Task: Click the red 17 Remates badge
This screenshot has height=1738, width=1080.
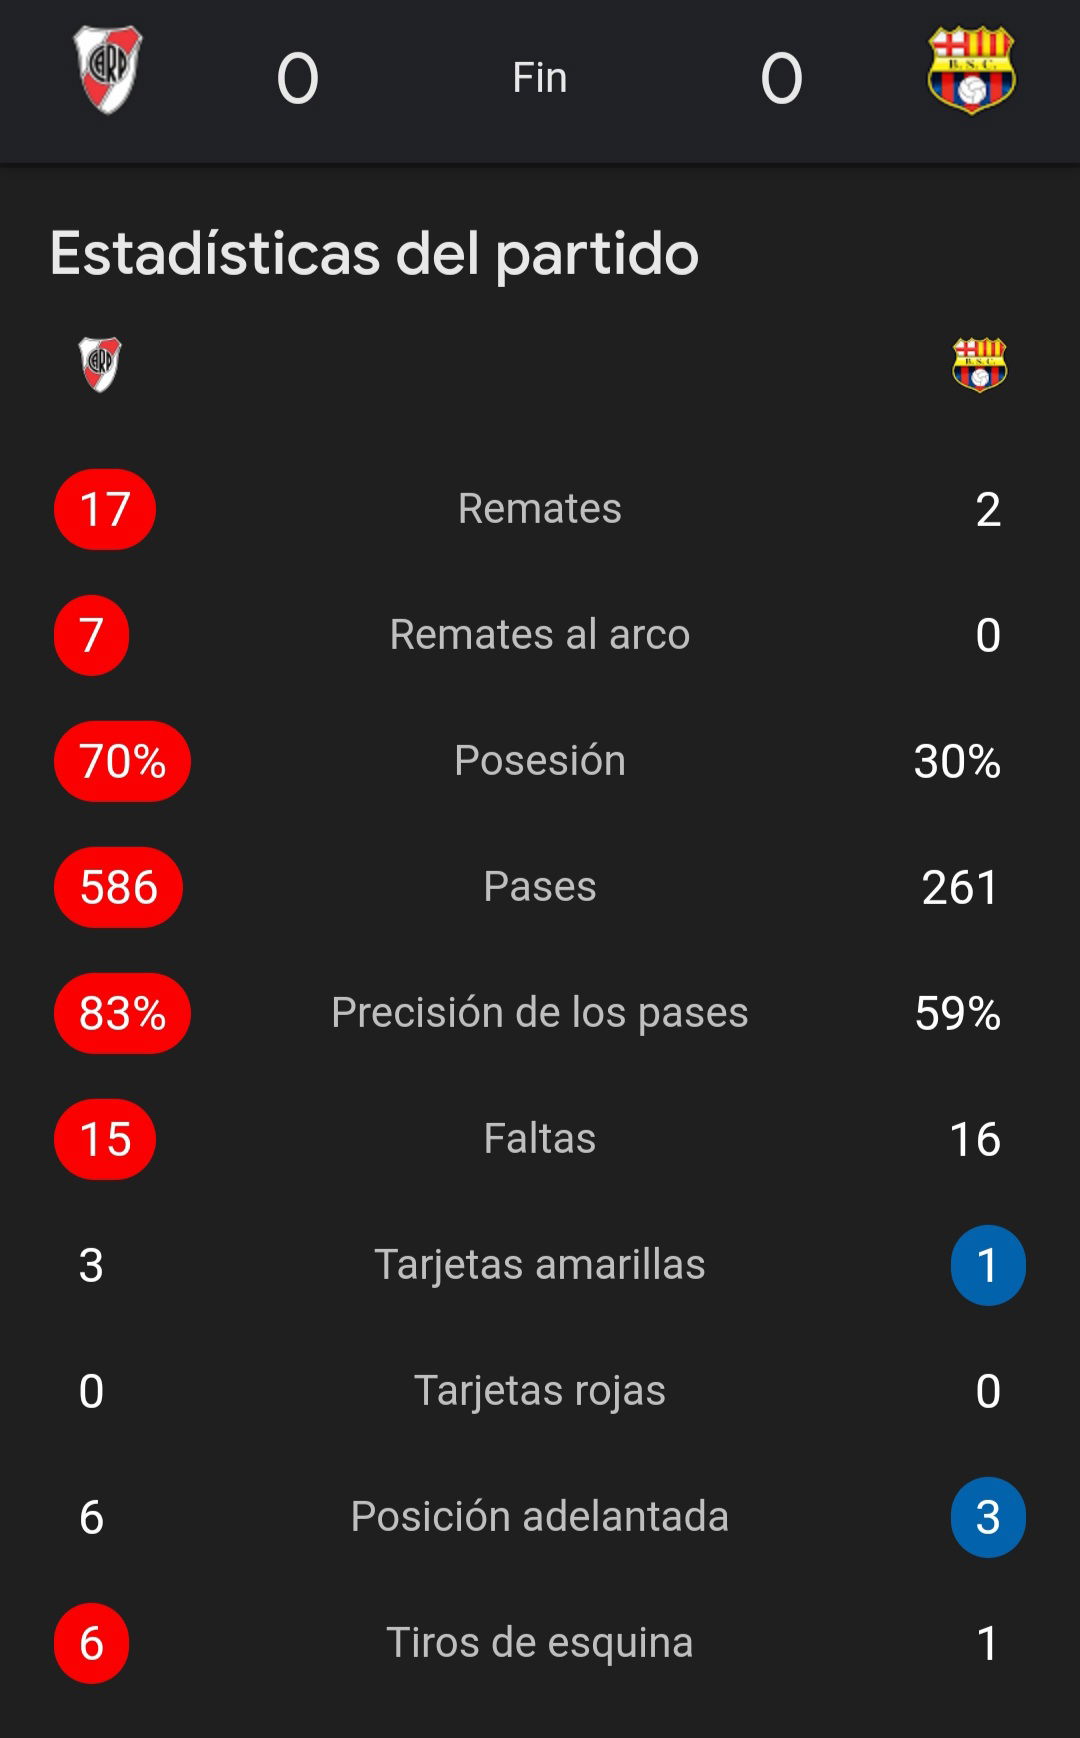Action: pos(105,509)
